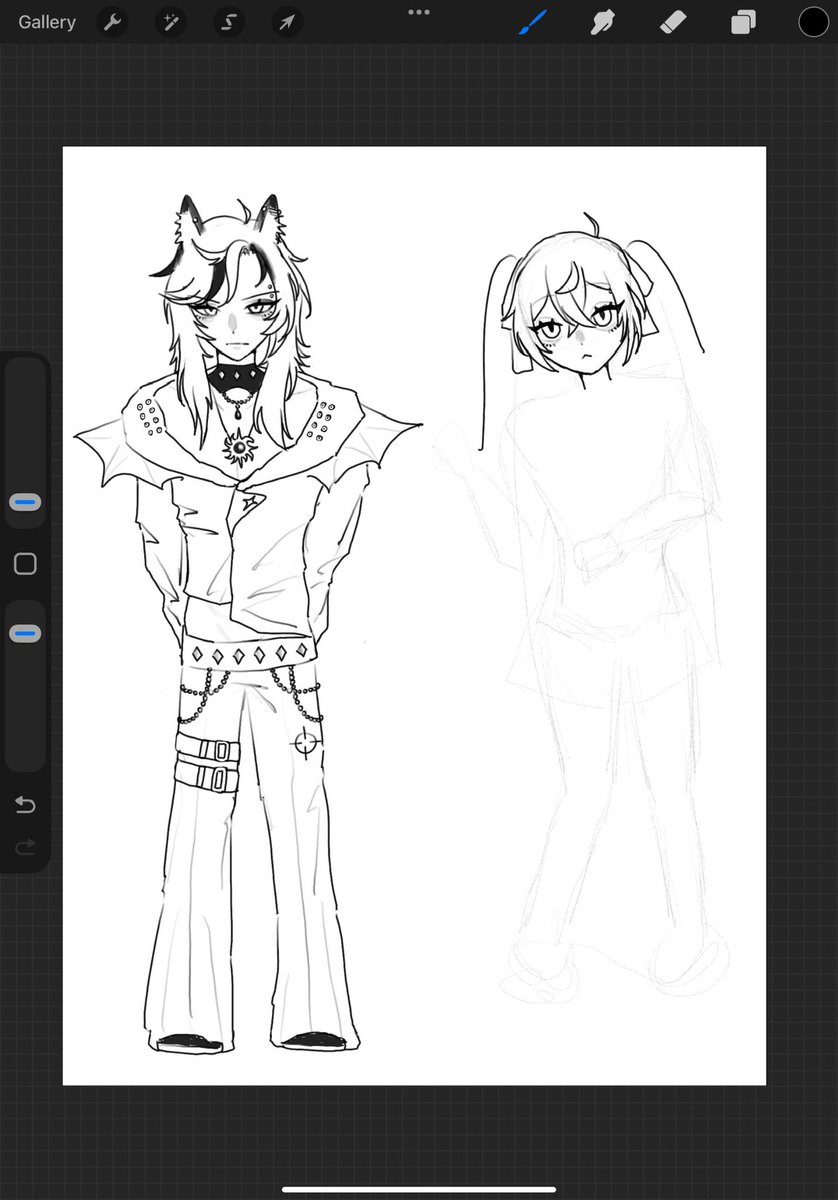This screenshot has width=838, height=1200.
Task: Return to the Gallery
Action: point(47,22)
